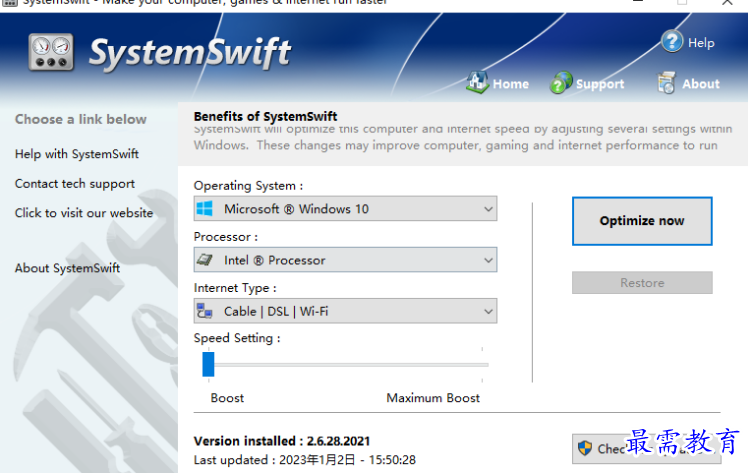Click the Maximum Boost label

[x=433, y=398]
